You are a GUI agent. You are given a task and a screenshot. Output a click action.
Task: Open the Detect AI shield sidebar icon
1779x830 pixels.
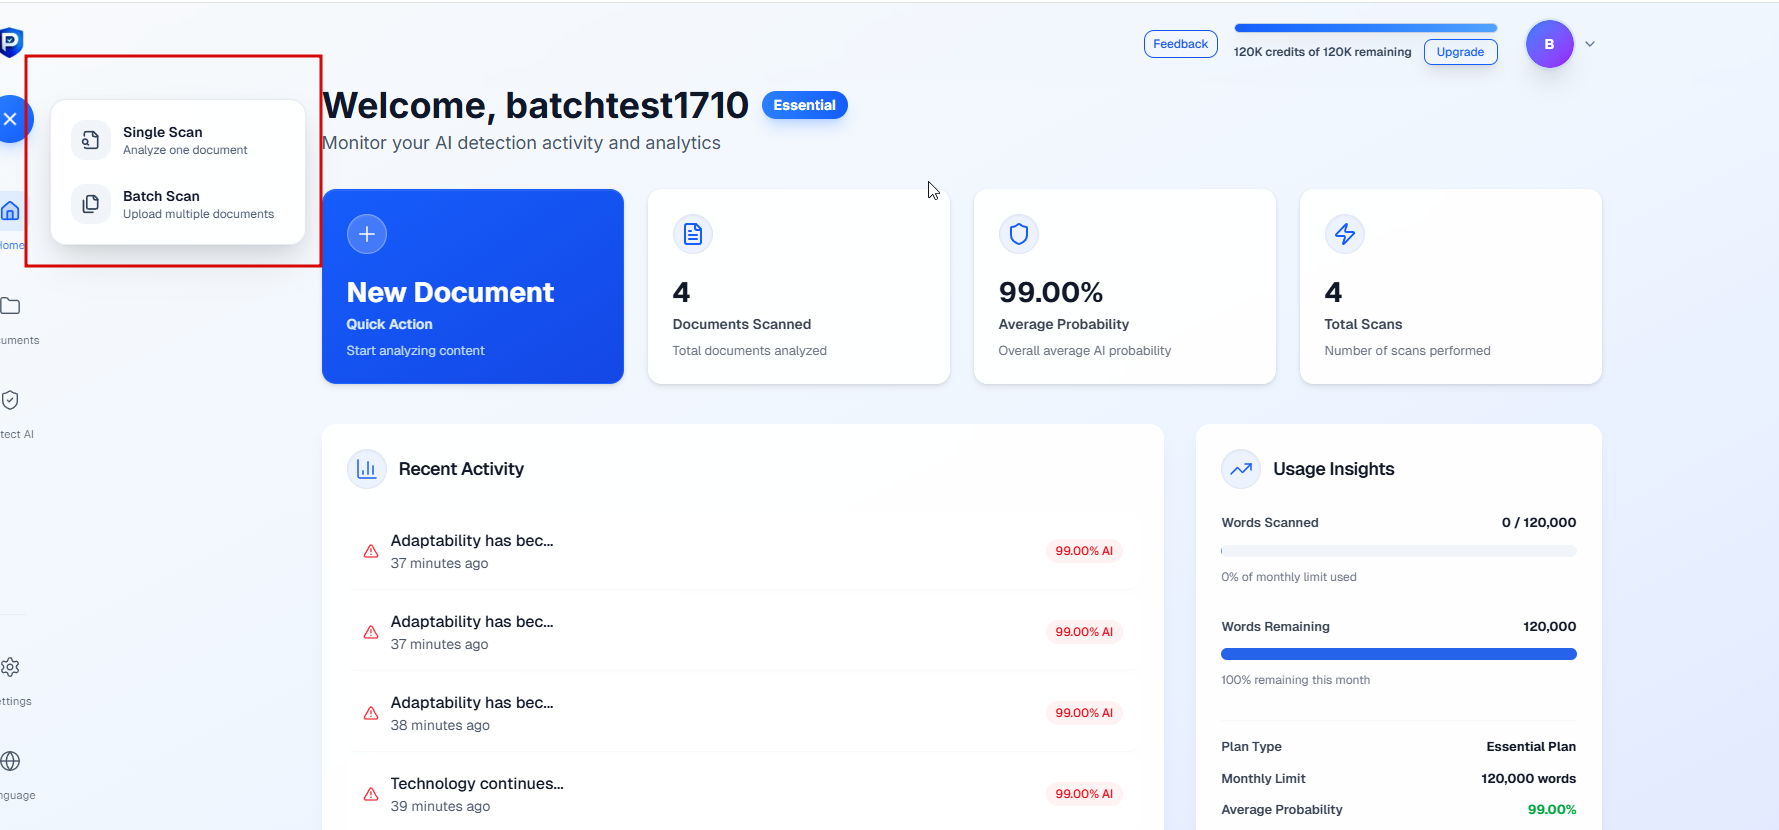click(10, 400)
